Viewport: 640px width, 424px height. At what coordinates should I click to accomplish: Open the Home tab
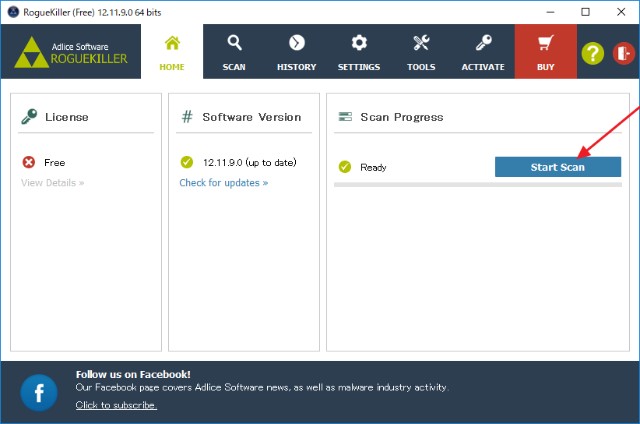click(172, 52)
